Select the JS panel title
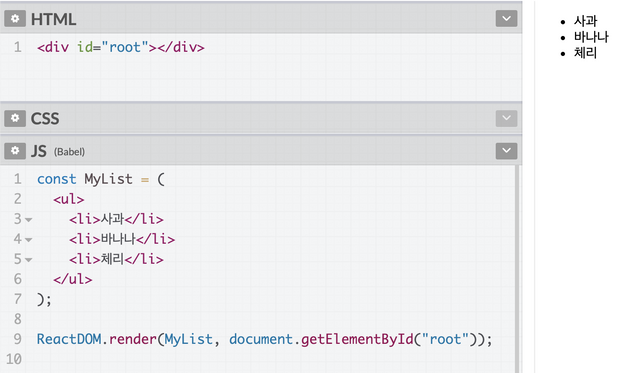 [x=39, y=151]
